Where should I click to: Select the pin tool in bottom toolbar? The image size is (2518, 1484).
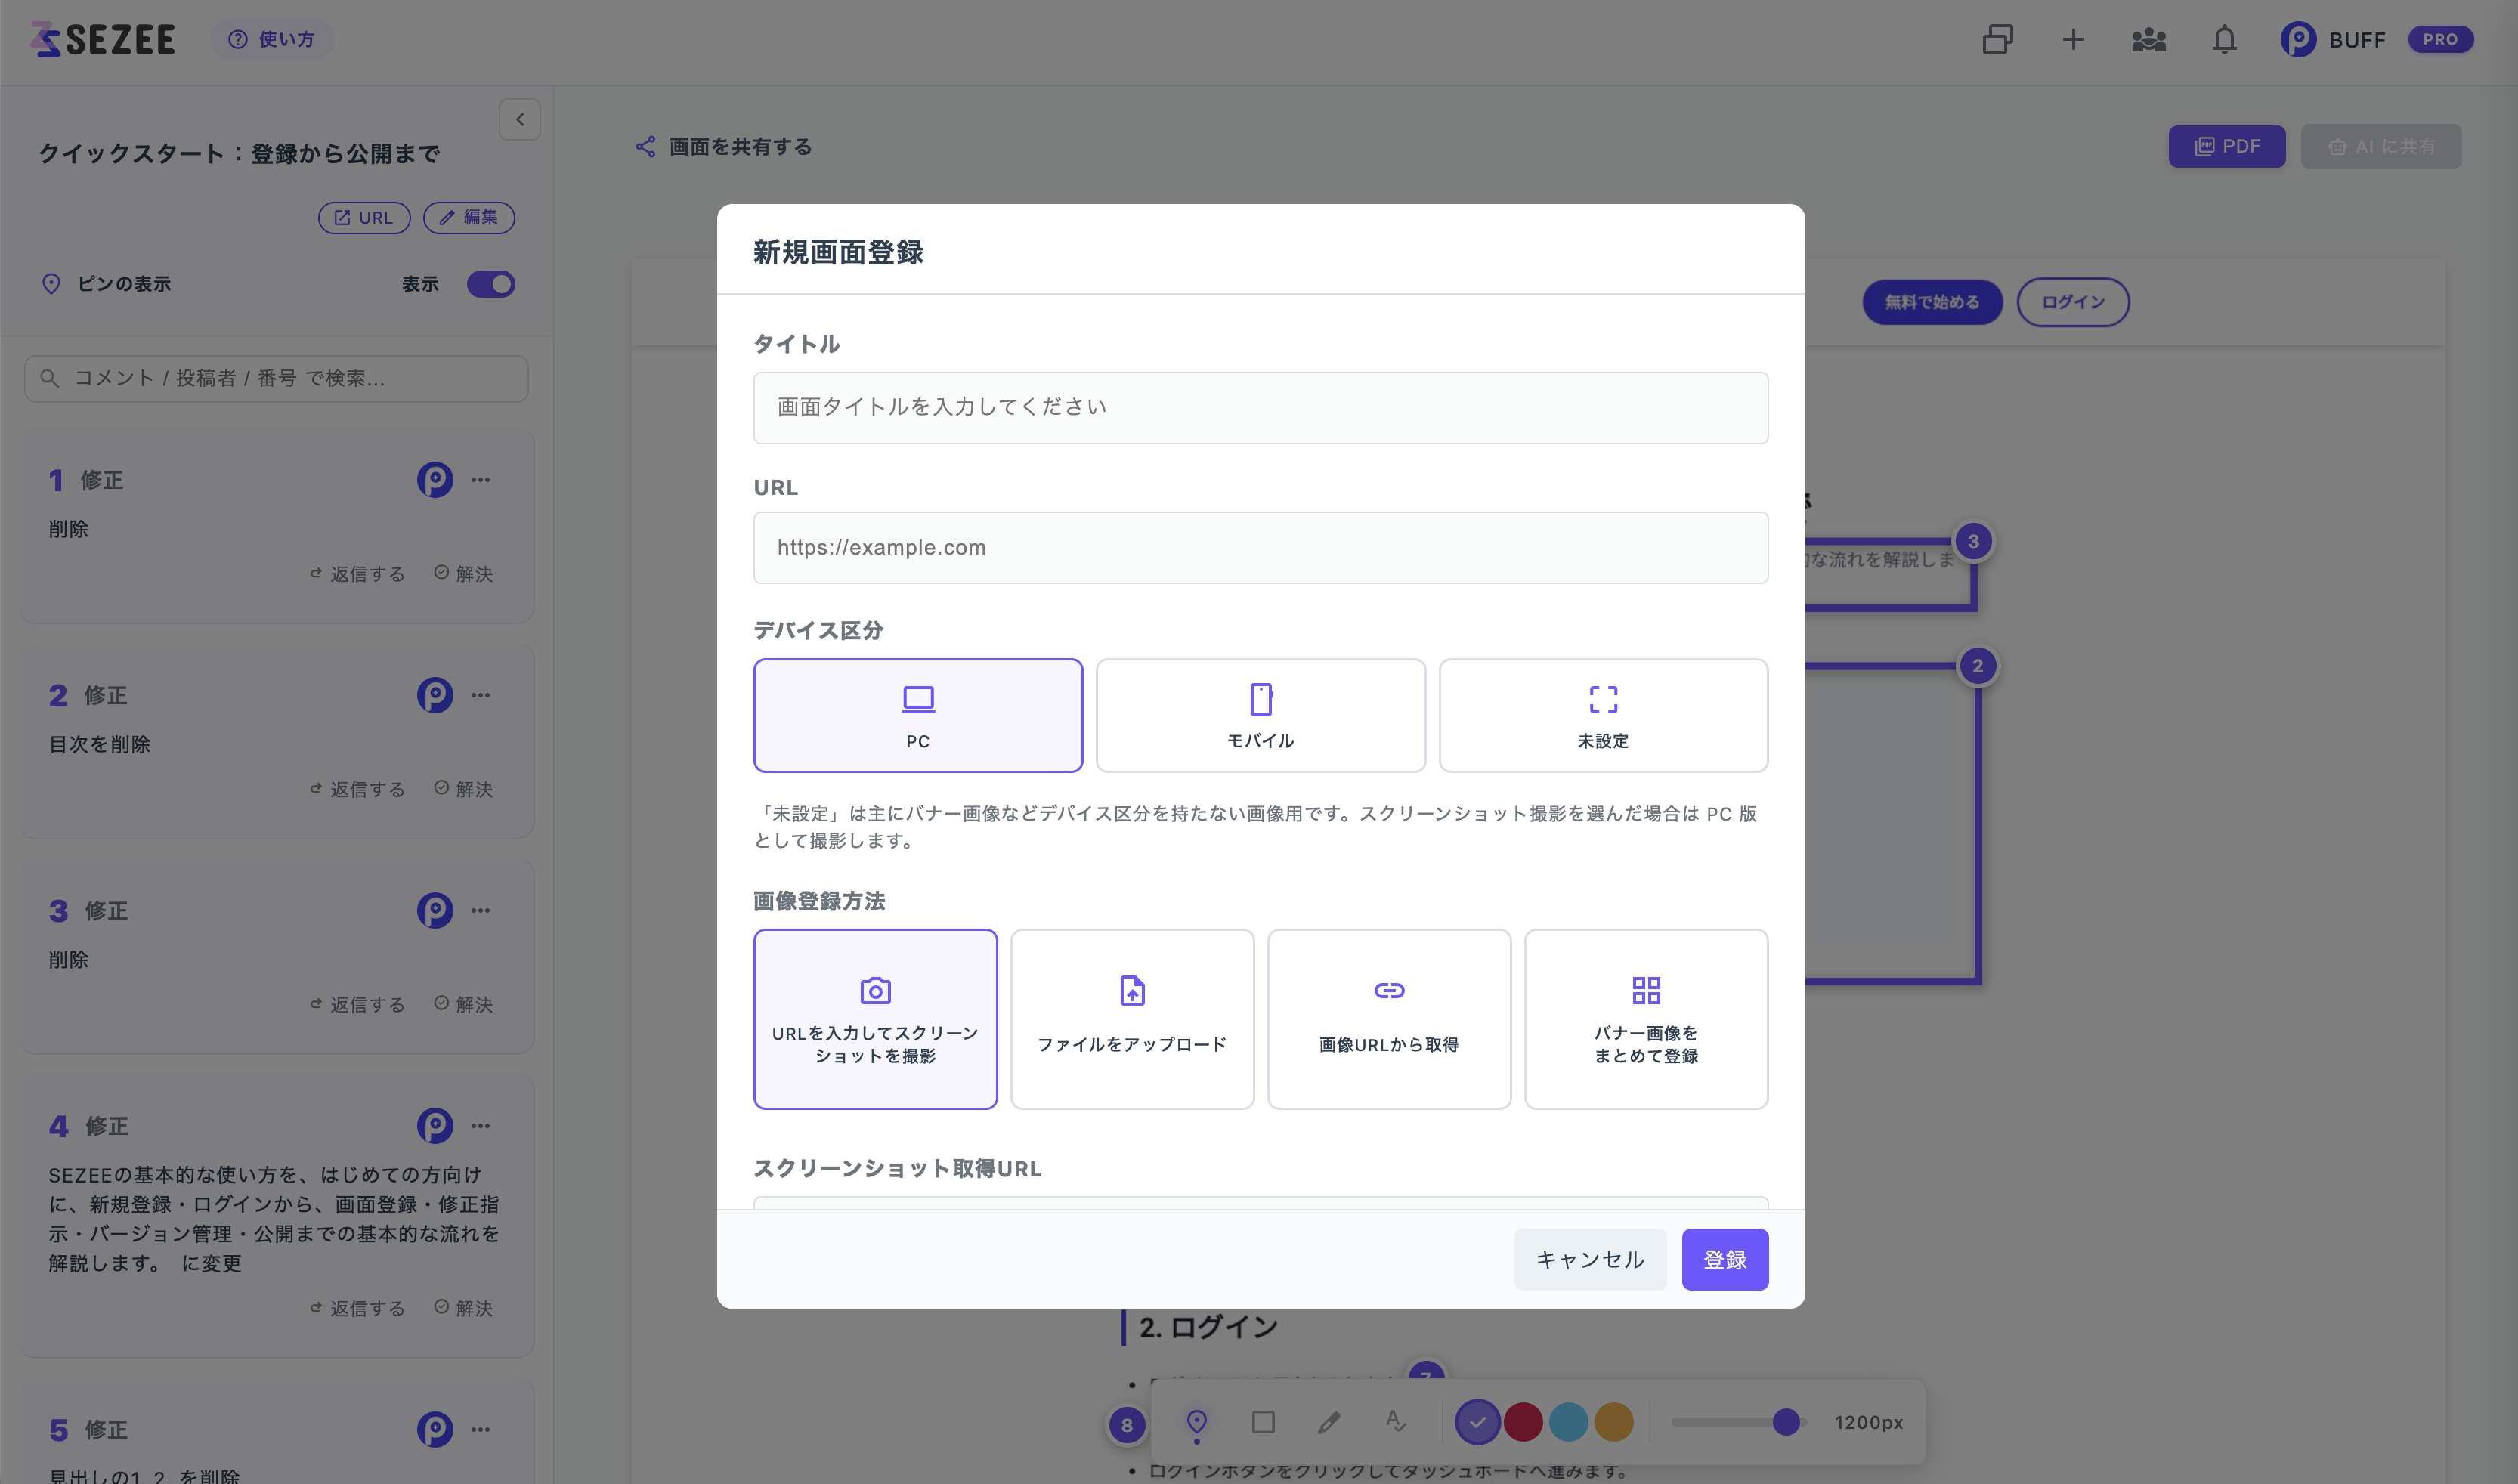coord(1196,1423)
